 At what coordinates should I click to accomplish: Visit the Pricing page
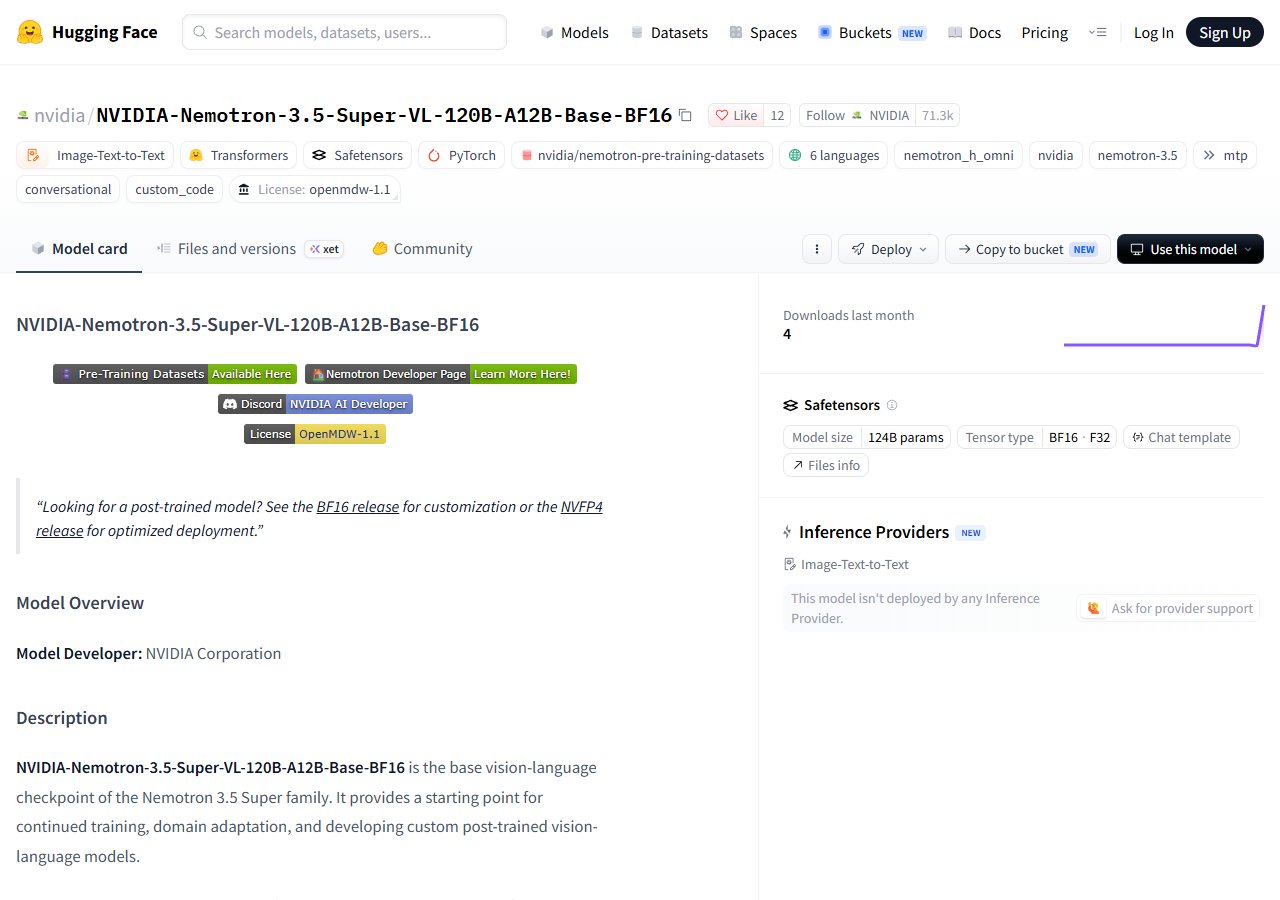point(1044,32)
